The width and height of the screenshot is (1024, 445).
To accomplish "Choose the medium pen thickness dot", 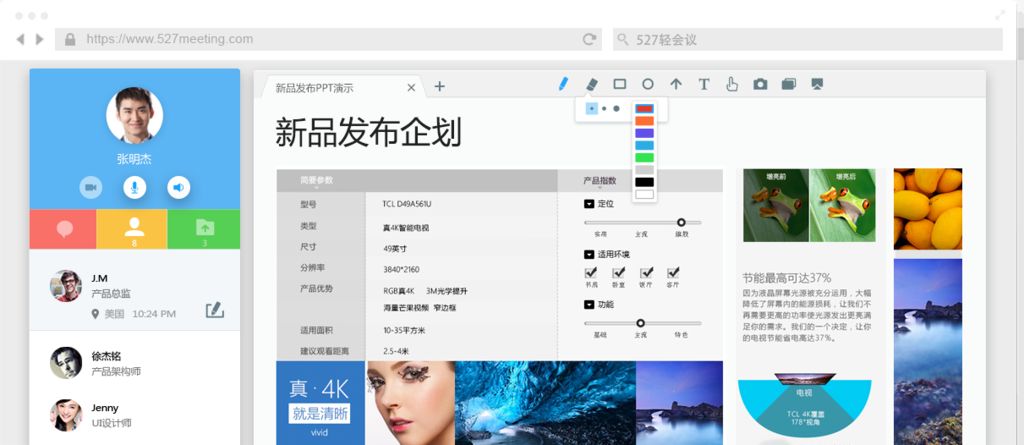I will (x=604, y=108).
